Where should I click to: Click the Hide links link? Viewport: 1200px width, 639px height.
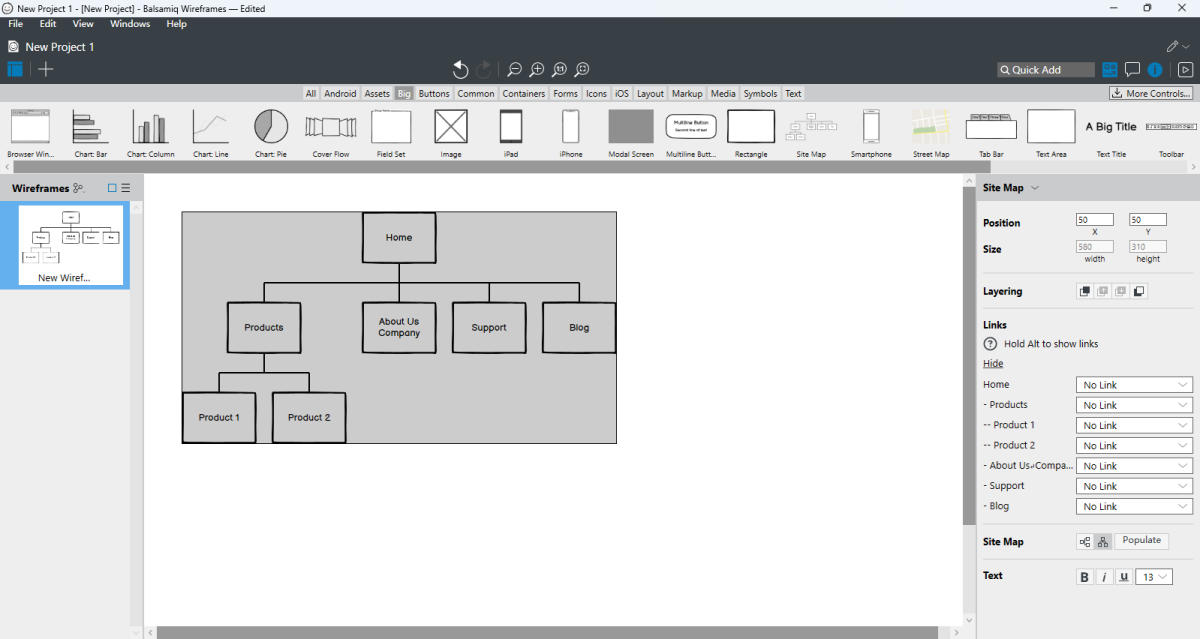point(993,364)
